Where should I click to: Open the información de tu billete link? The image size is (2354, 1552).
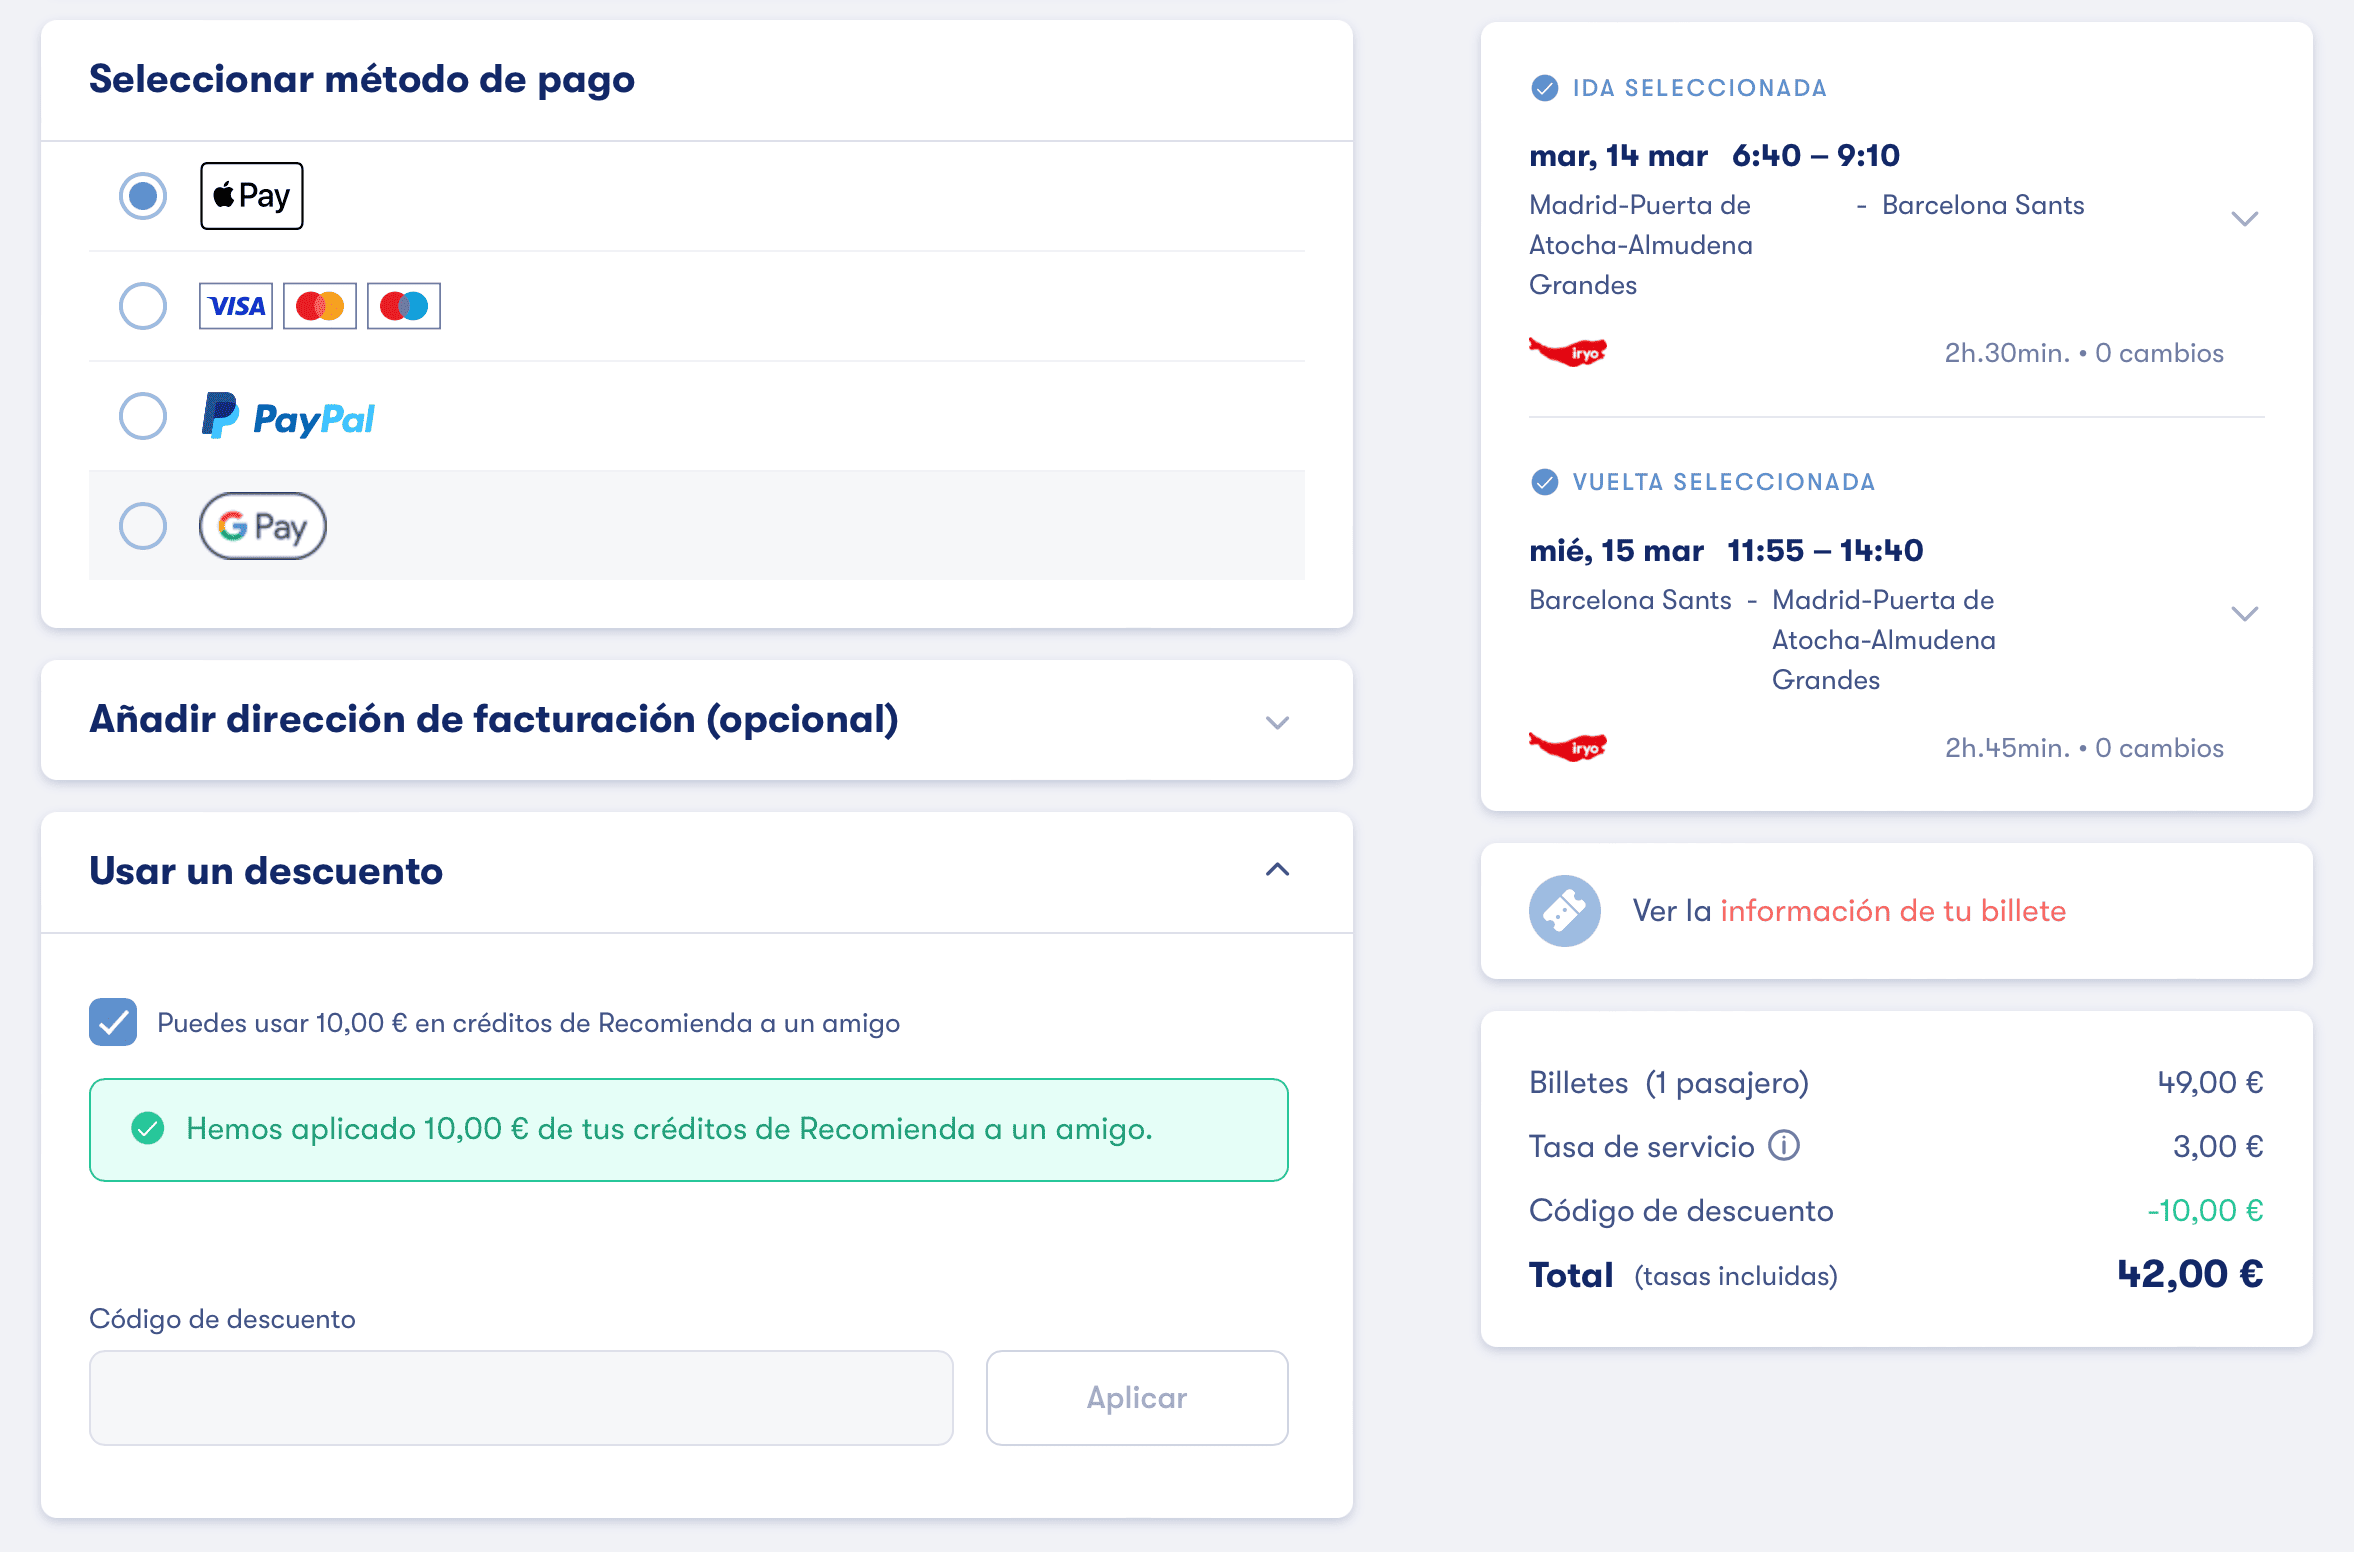tap(1893, 911)
